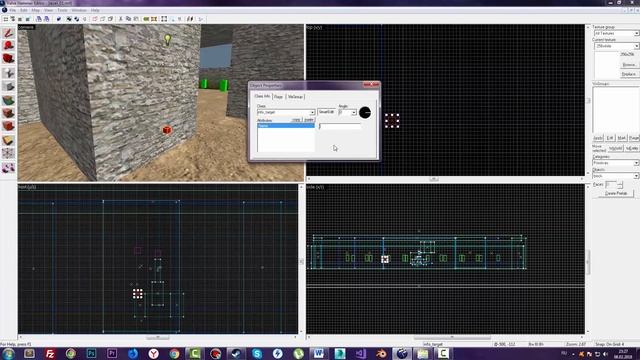Expand the Current texture dropdown
This screenshot has height=360, width=640.
point(636,46)
